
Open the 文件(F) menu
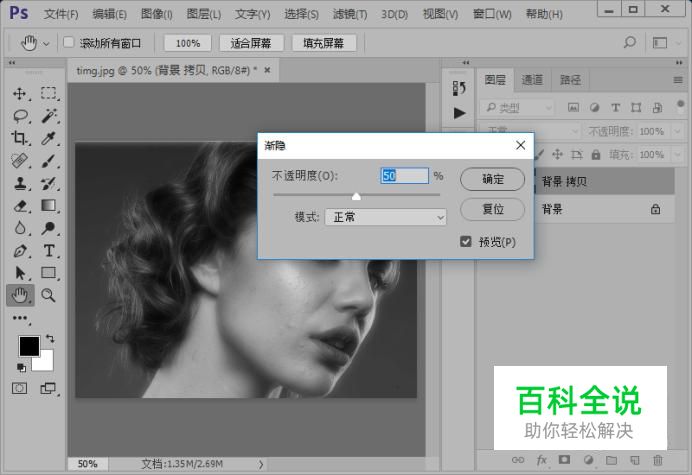[61, 14]
